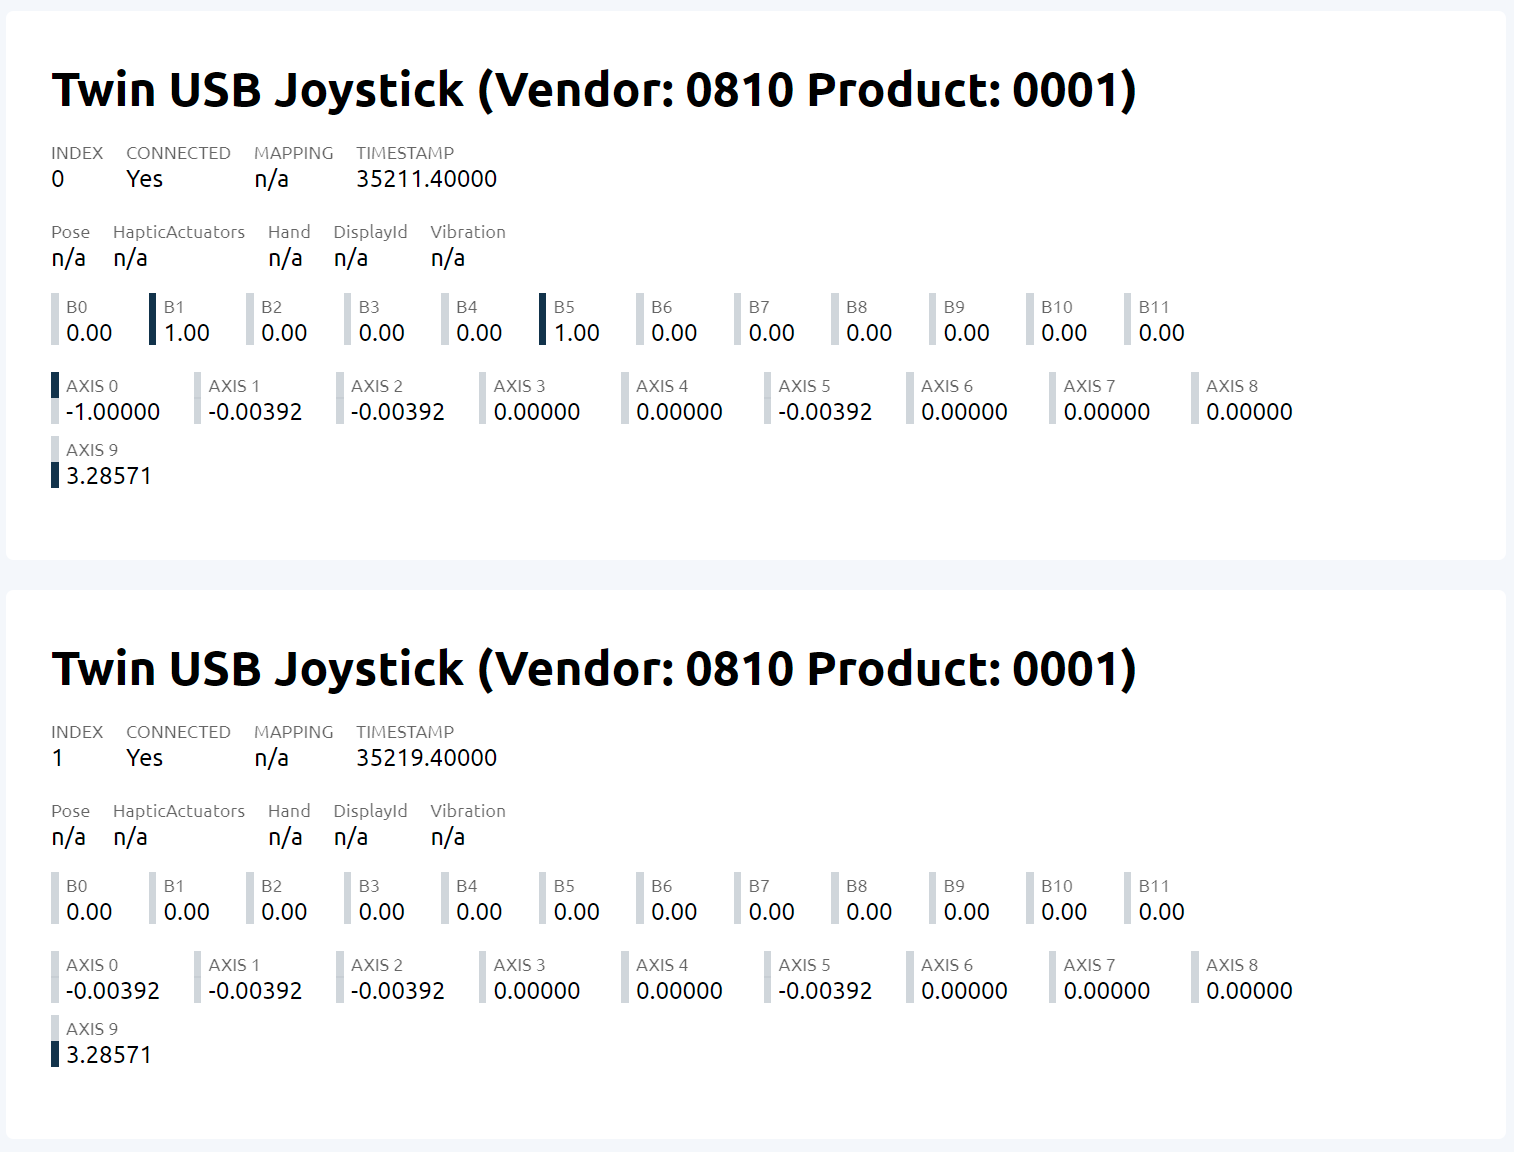Click the timestamp value 35211.40000
Viewport: 1514px width, 1152px height.
pos(426,179)
